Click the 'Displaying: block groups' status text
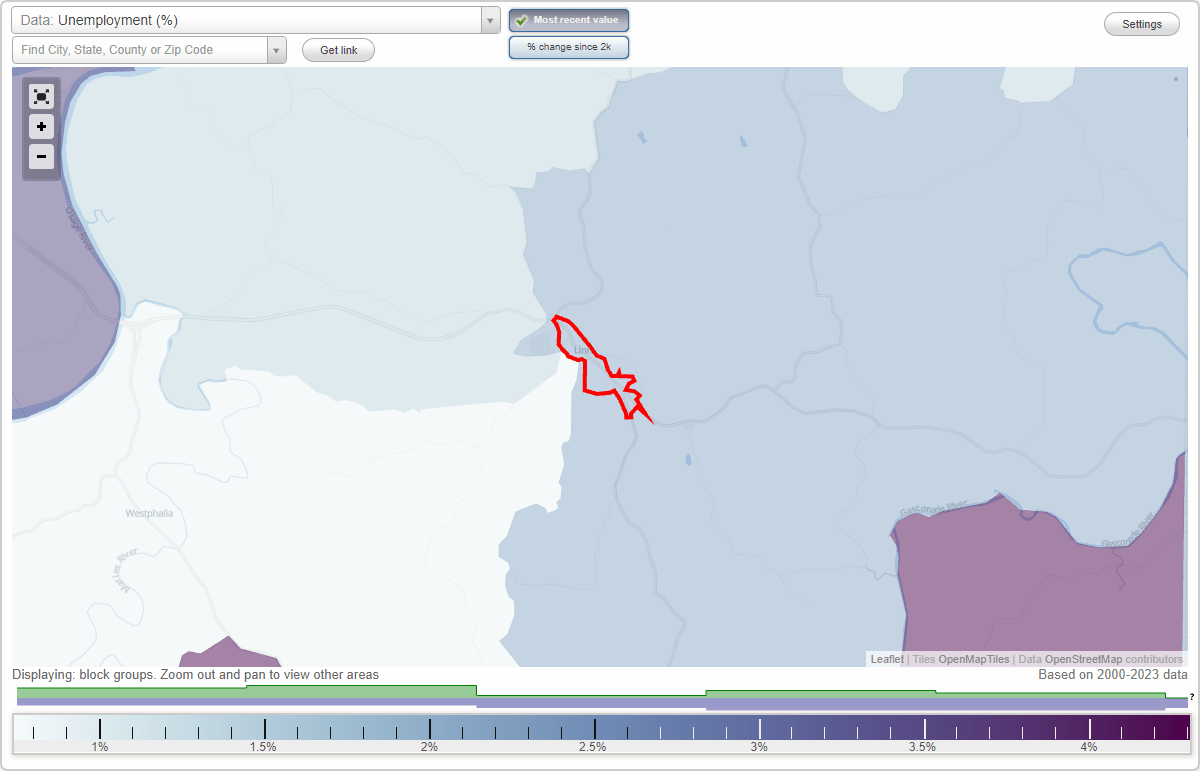 point(196,675)
